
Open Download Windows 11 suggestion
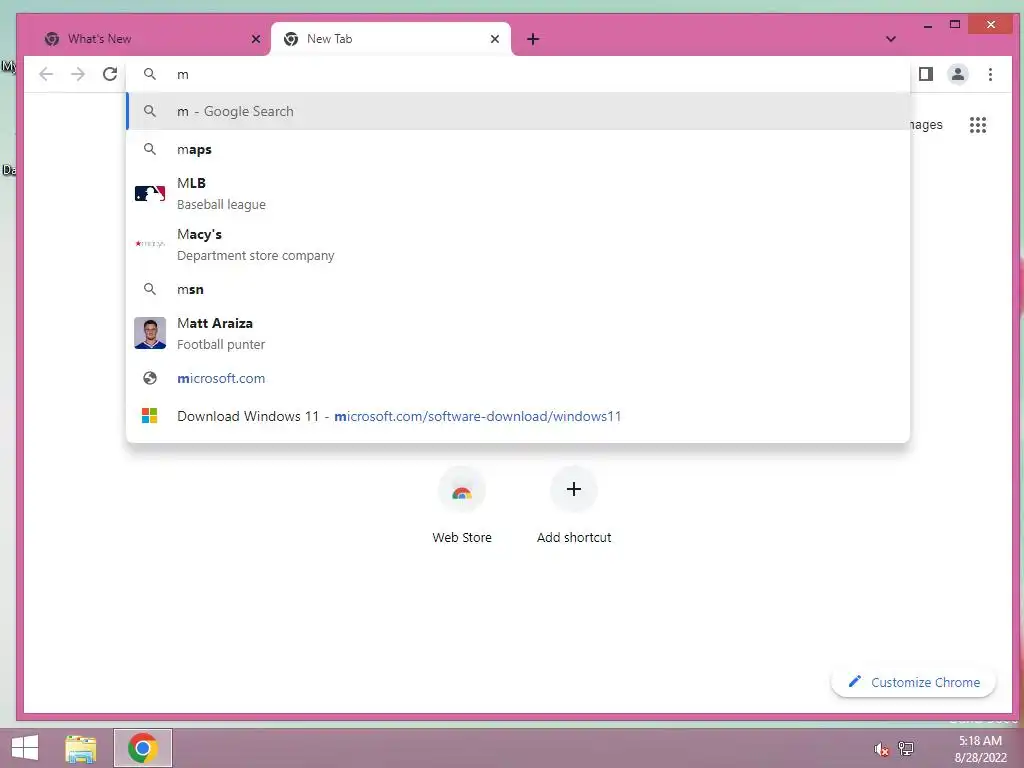pos(518,416)
